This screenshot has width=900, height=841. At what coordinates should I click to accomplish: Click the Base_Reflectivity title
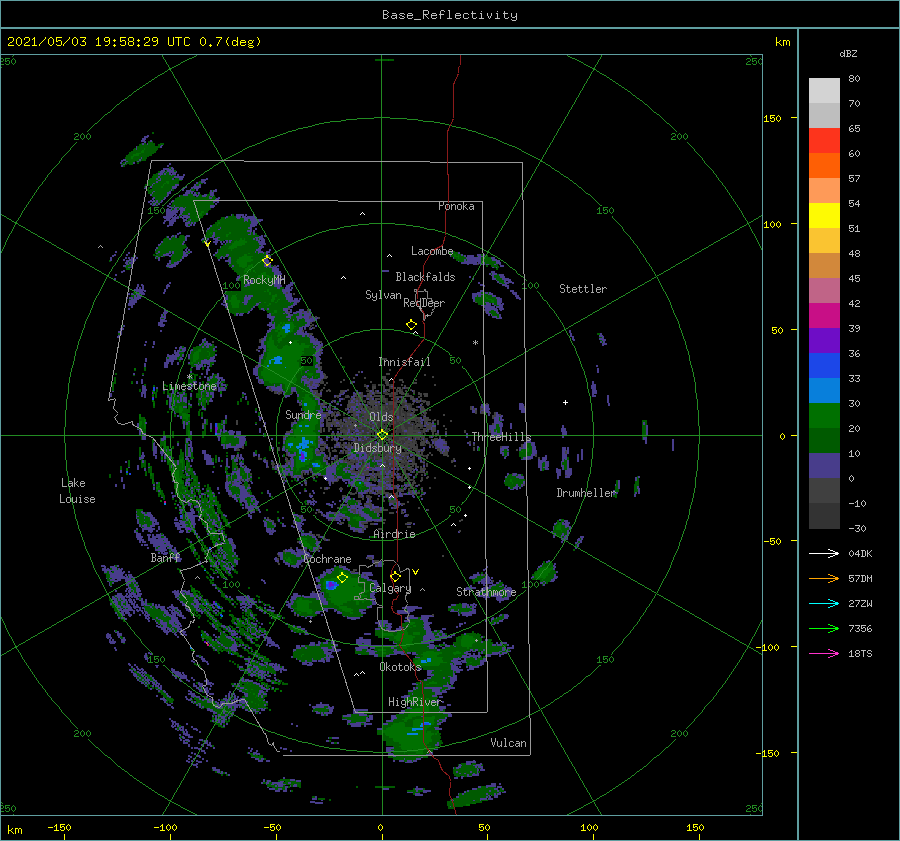450,15
